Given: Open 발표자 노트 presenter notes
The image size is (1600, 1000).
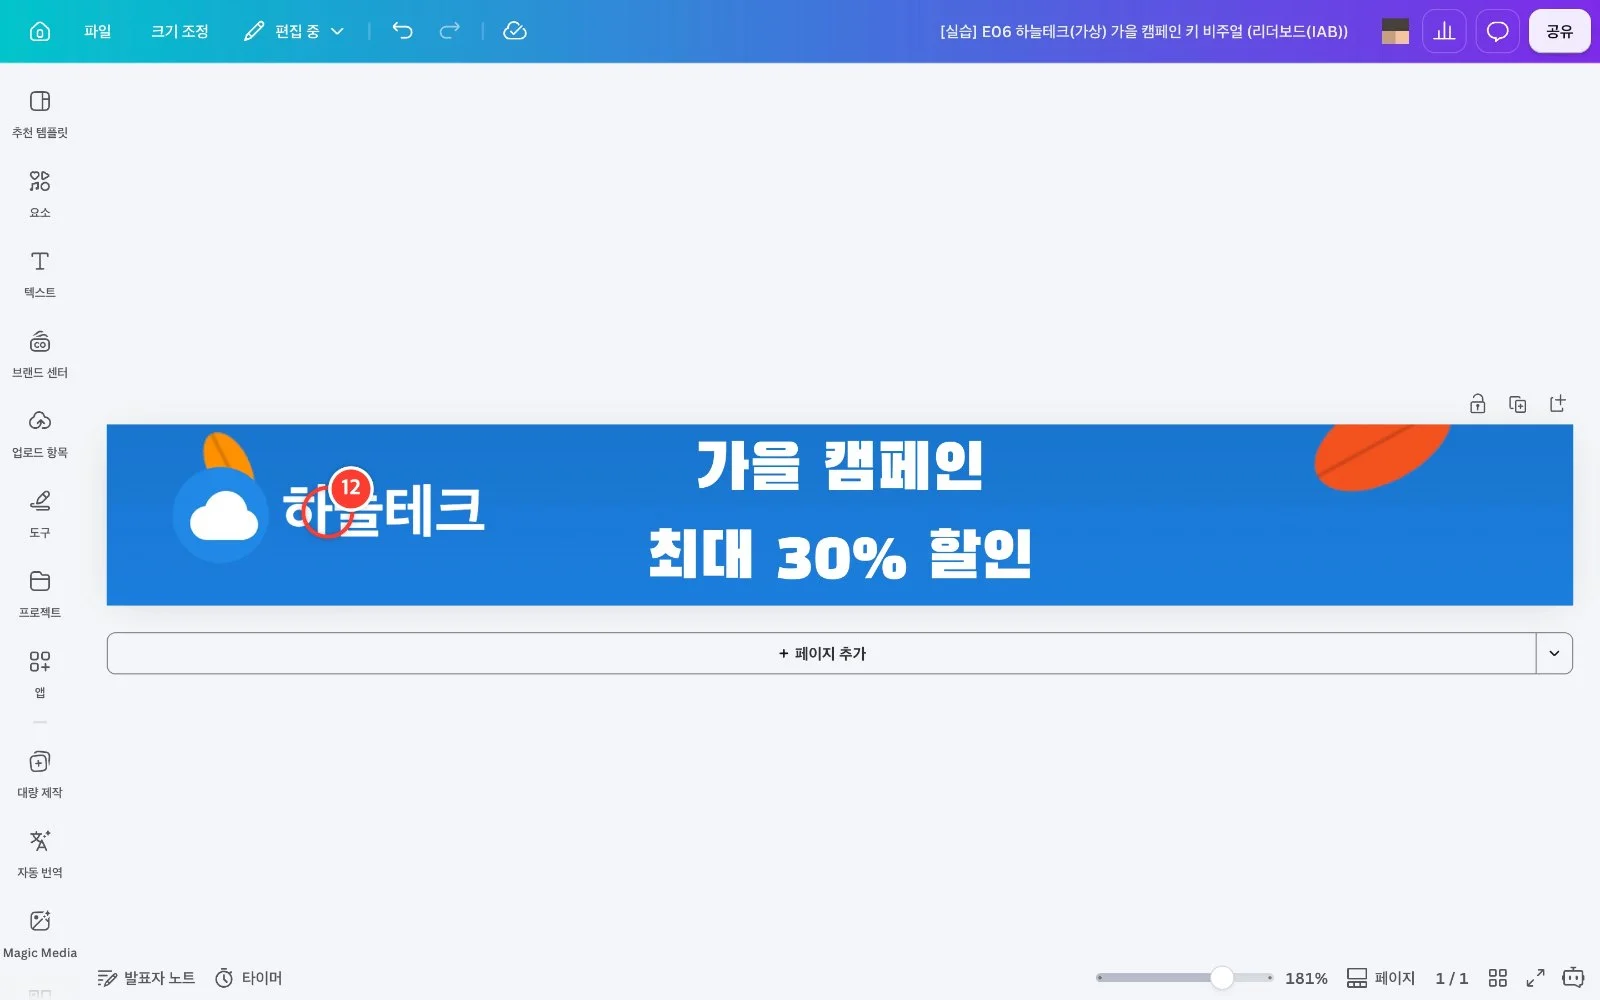Looking at the screenshot, I should 146,978.
